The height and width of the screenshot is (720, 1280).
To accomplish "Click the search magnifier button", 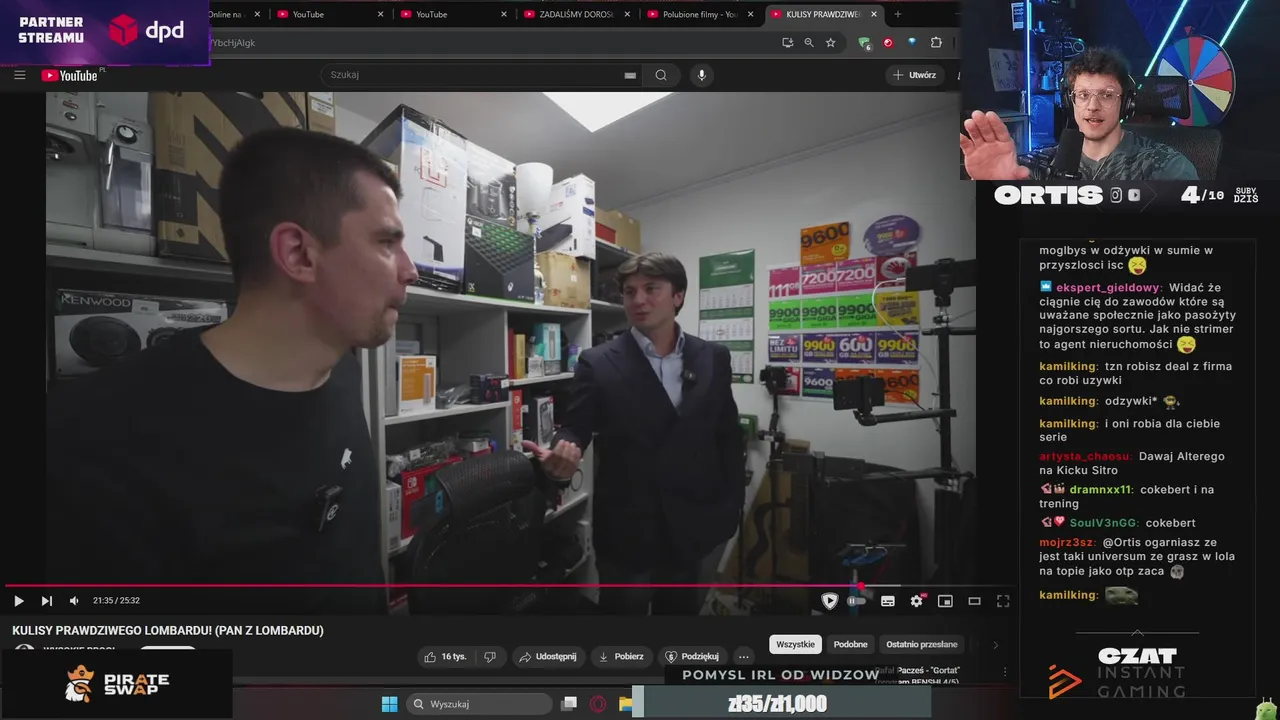I will pos(661,75).
